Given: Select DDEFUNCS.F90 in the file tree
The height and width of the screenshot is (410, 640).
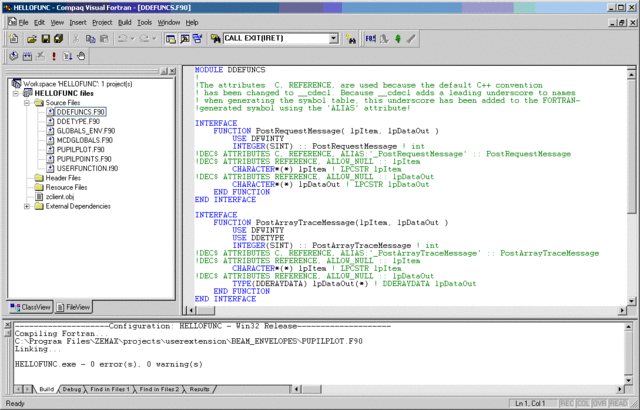Looking at the screenshot, I should click(80, 112).
